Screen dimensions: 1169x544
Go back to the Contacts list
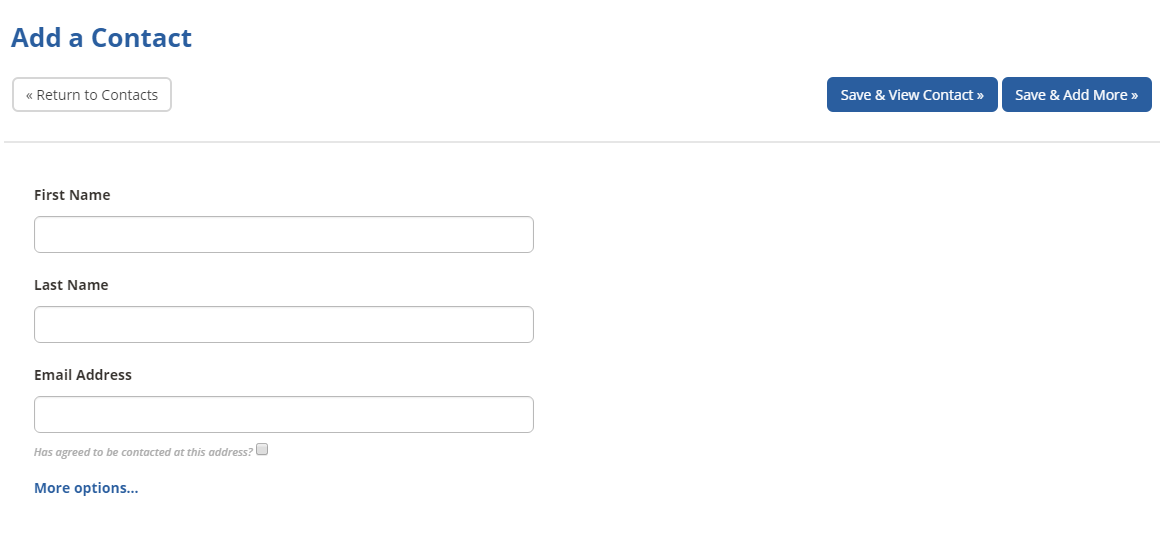[92, 95]
